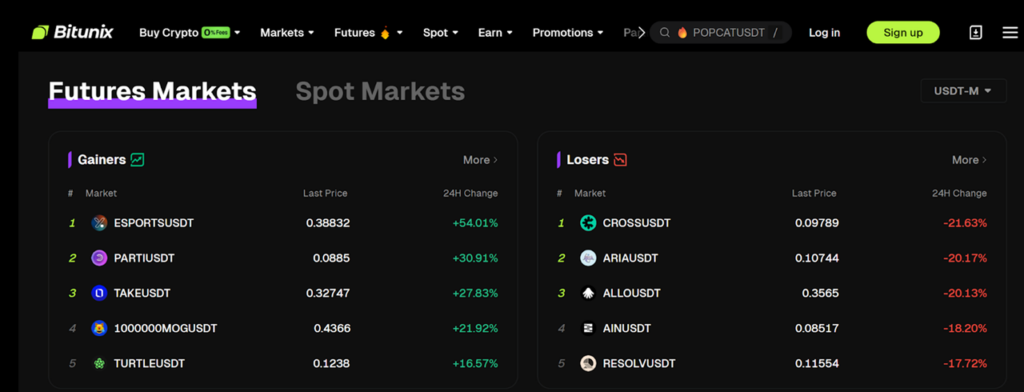Click the Bitunix logo
The width and height of the screenshot is (1024, 392).
click(72, 32)
